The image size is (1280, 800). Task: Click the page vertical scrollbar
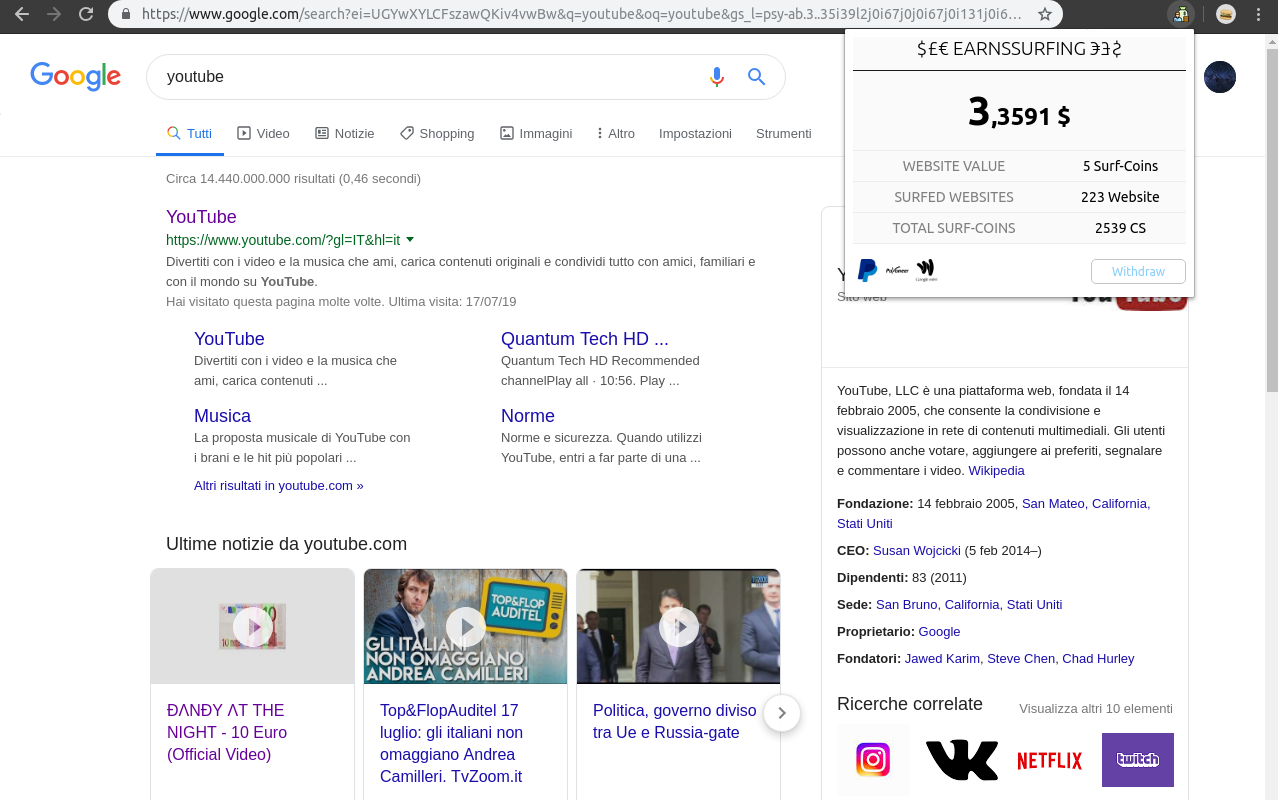[x=1272, y=220]
